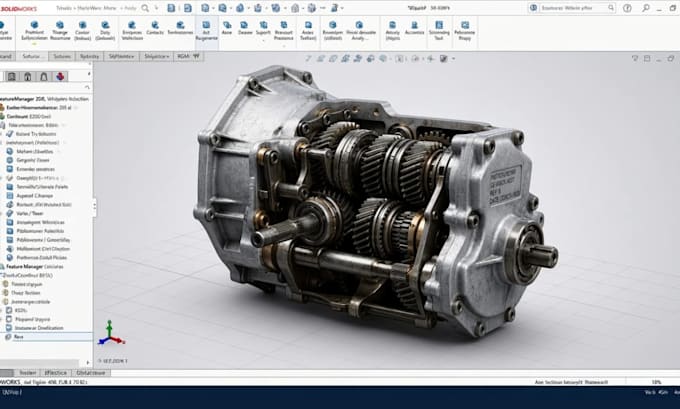Screen dimensions: 680x409
Task: Click the magnifier icon beside the help icon
Action: coord(646,8)
